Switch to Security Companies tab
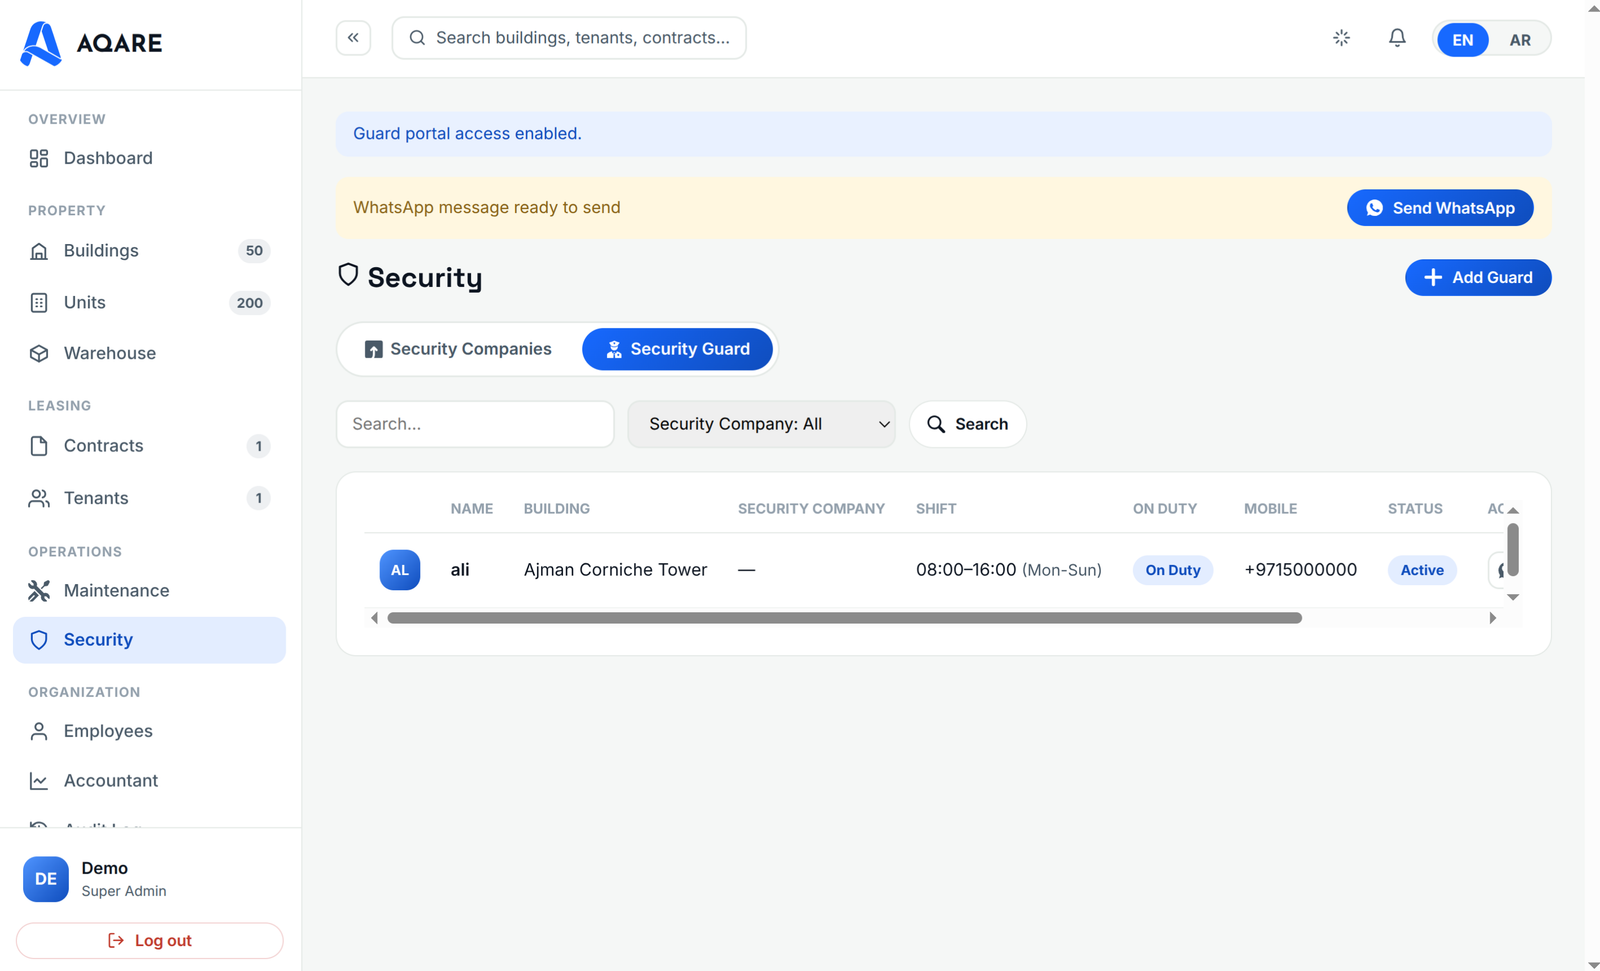 tap(458, 349)
